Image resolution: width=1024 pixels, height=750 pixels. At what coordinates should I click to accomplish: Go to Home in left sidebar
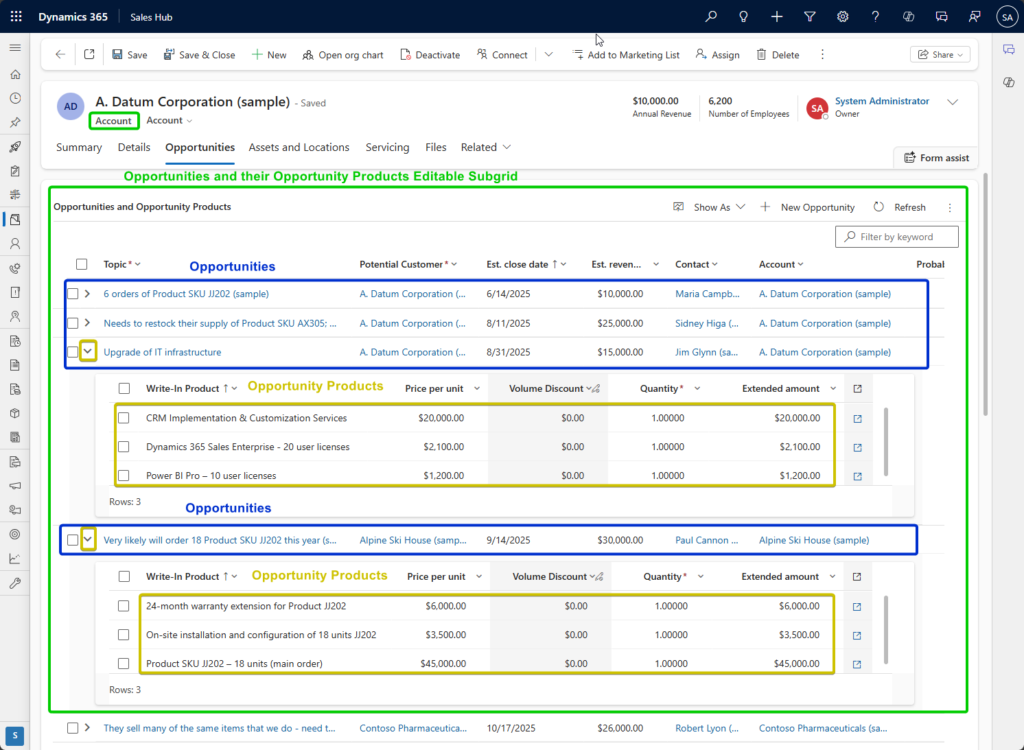click(15, 74)
